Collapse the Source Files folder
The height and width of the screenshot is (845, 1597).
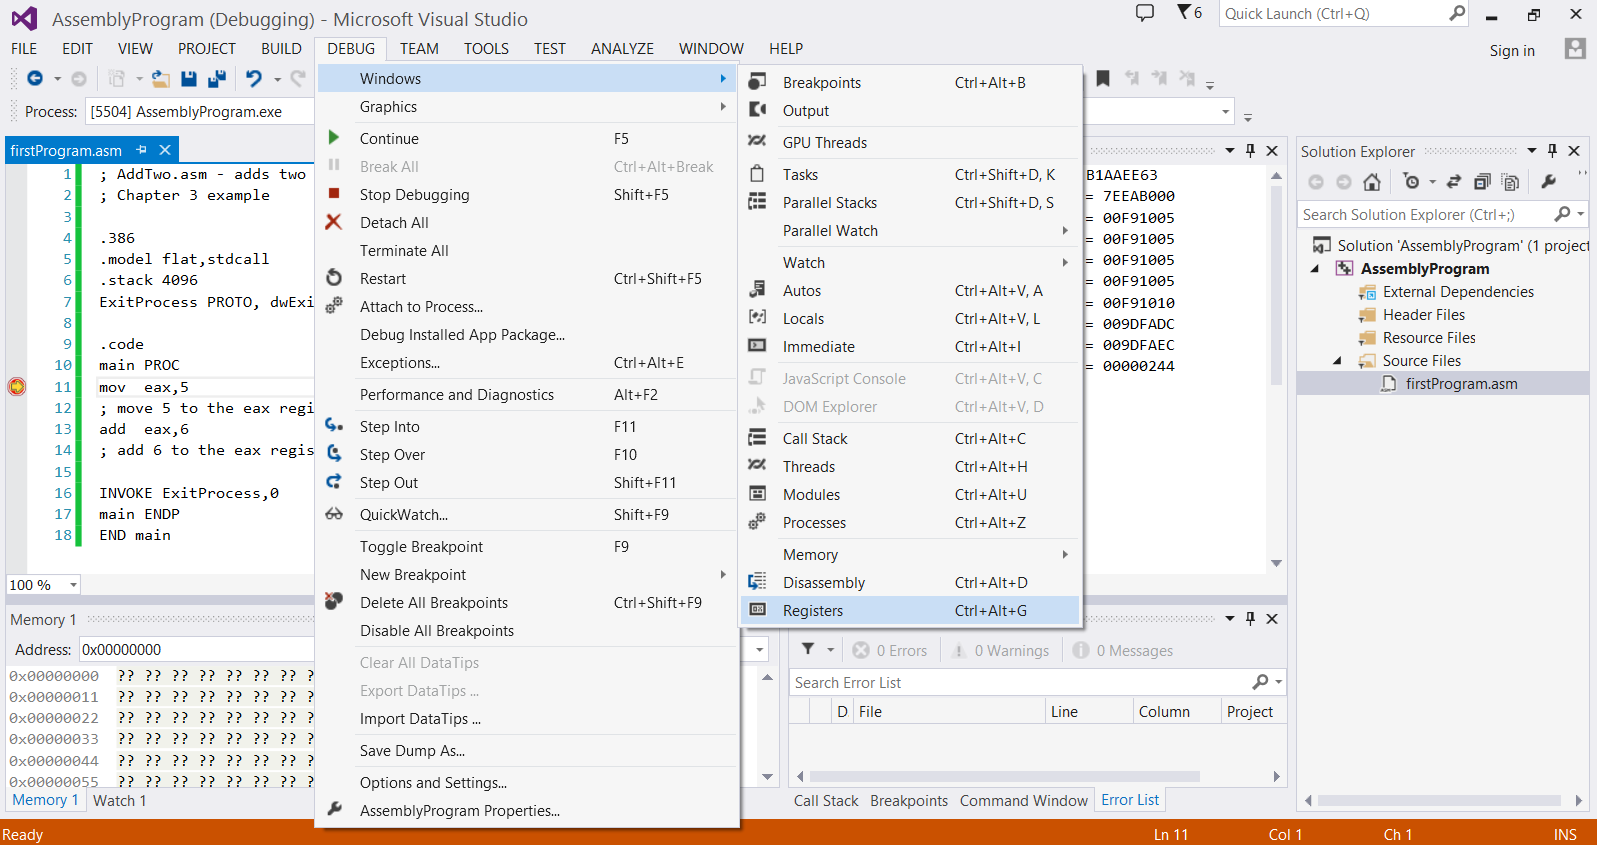tap(1337, 360)
